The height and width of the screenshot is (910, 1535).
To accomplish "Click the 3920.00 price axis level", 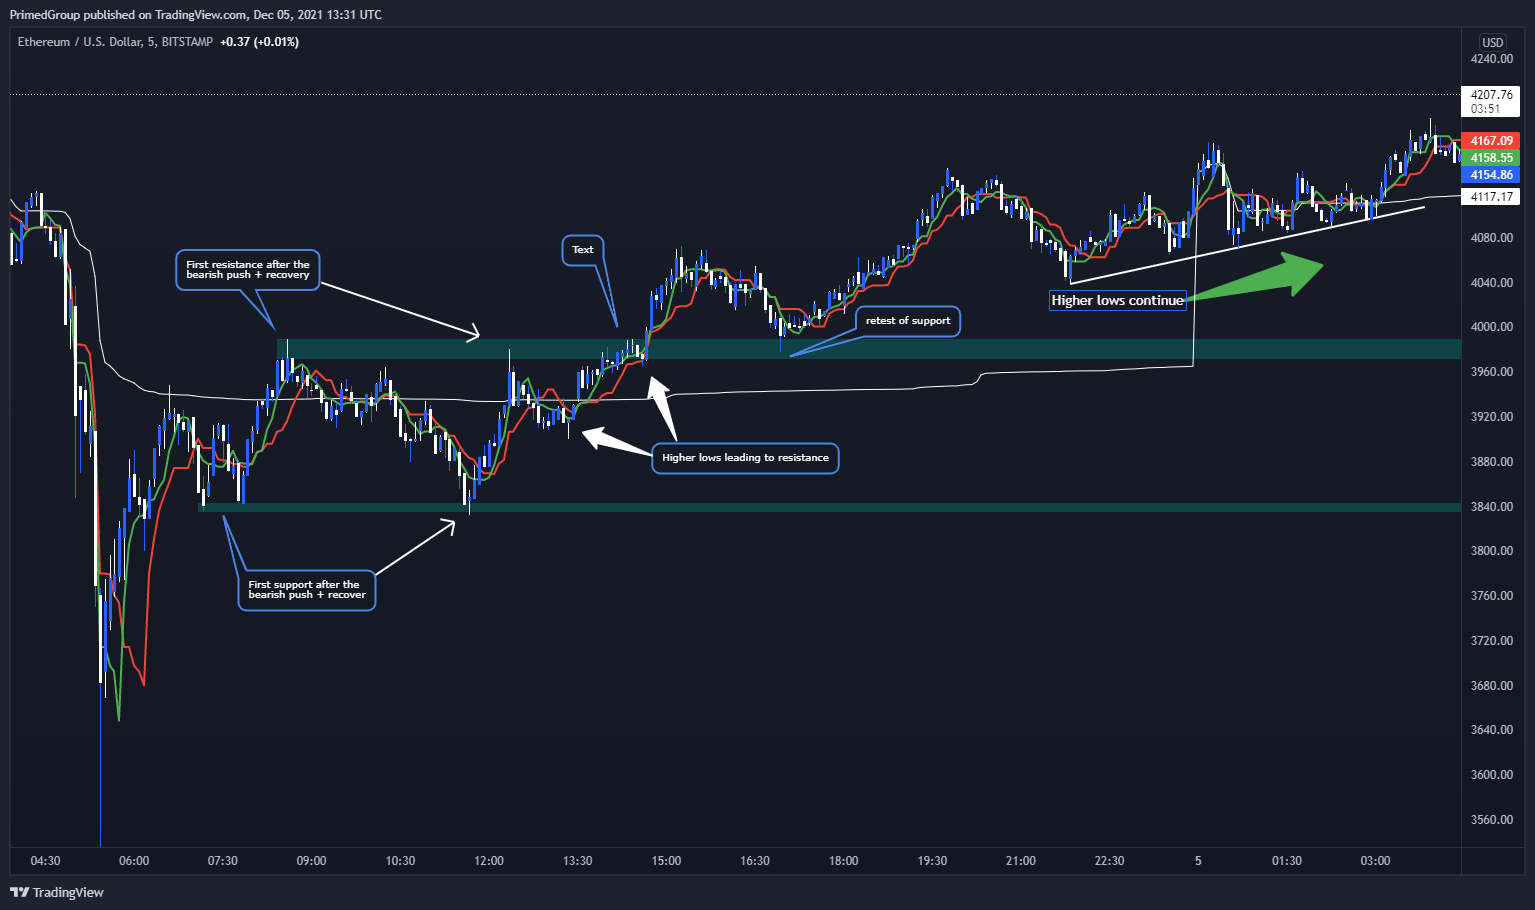I will pos(1491,417).
